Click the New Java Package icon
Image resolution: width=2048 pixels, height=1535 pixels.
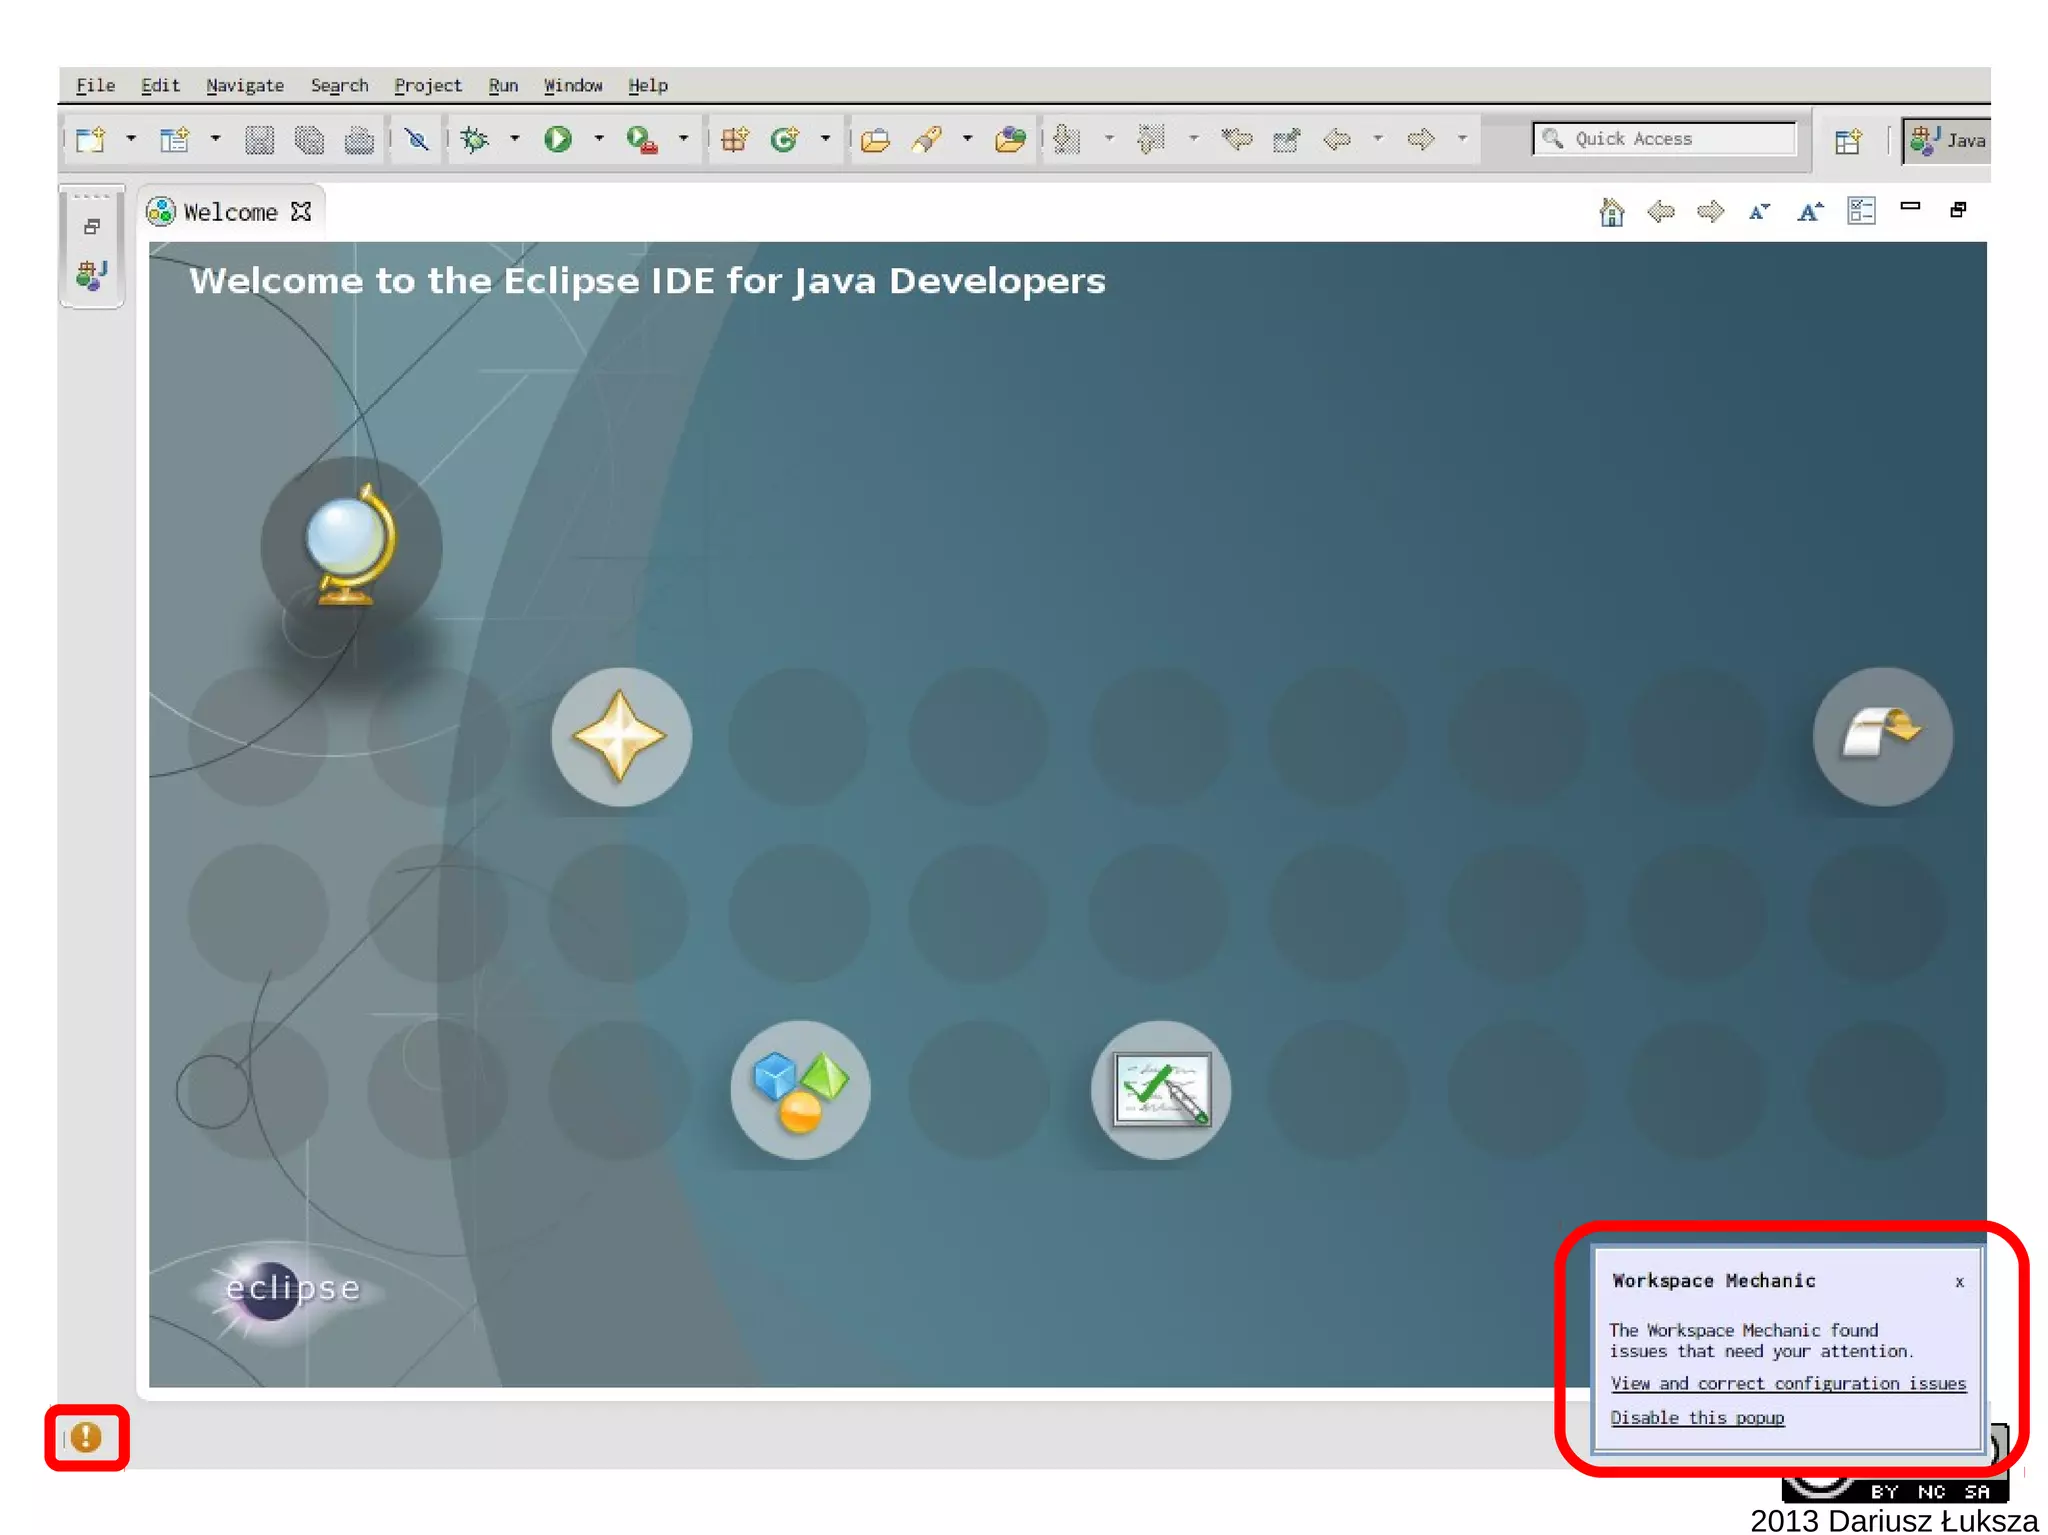(x=734, y=139)
